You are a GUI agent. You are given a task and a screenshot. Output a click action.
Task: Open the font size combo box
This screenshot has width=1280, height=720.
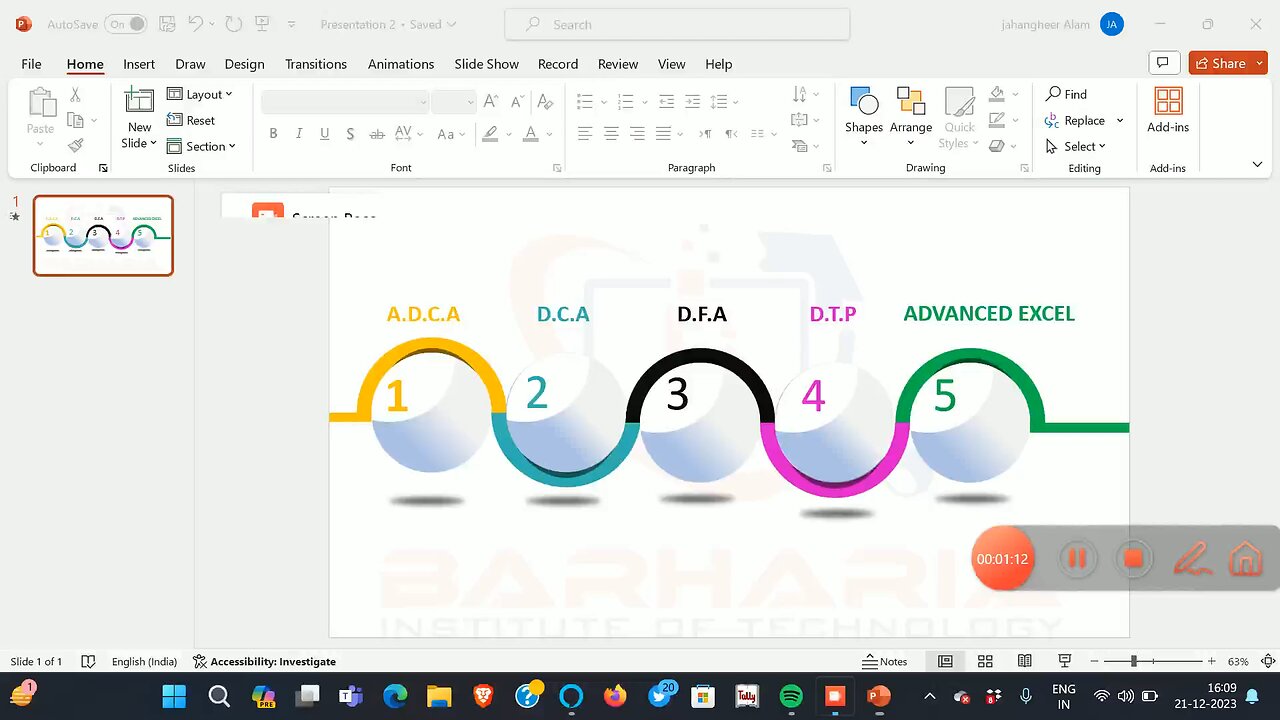tap(454, 102)
